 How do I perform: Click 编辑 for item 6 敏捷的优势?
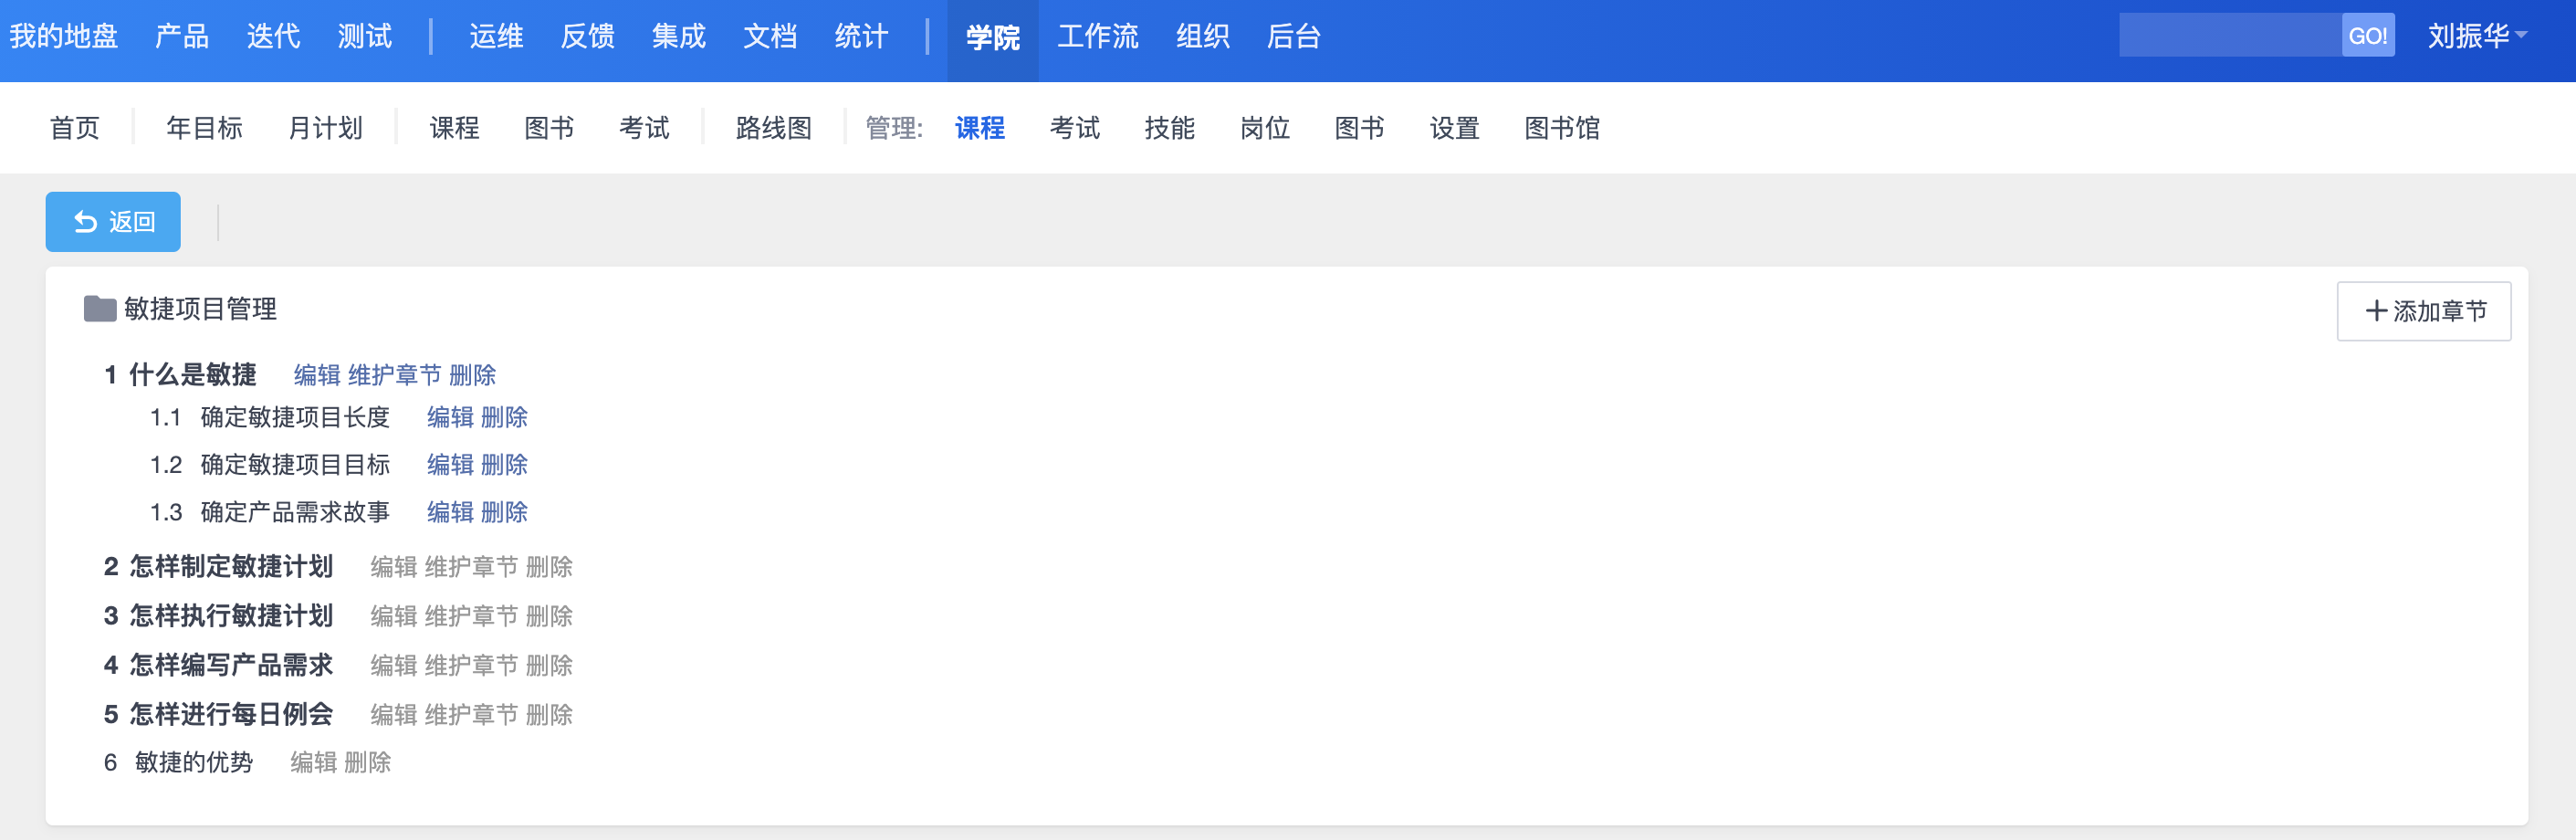314,763
